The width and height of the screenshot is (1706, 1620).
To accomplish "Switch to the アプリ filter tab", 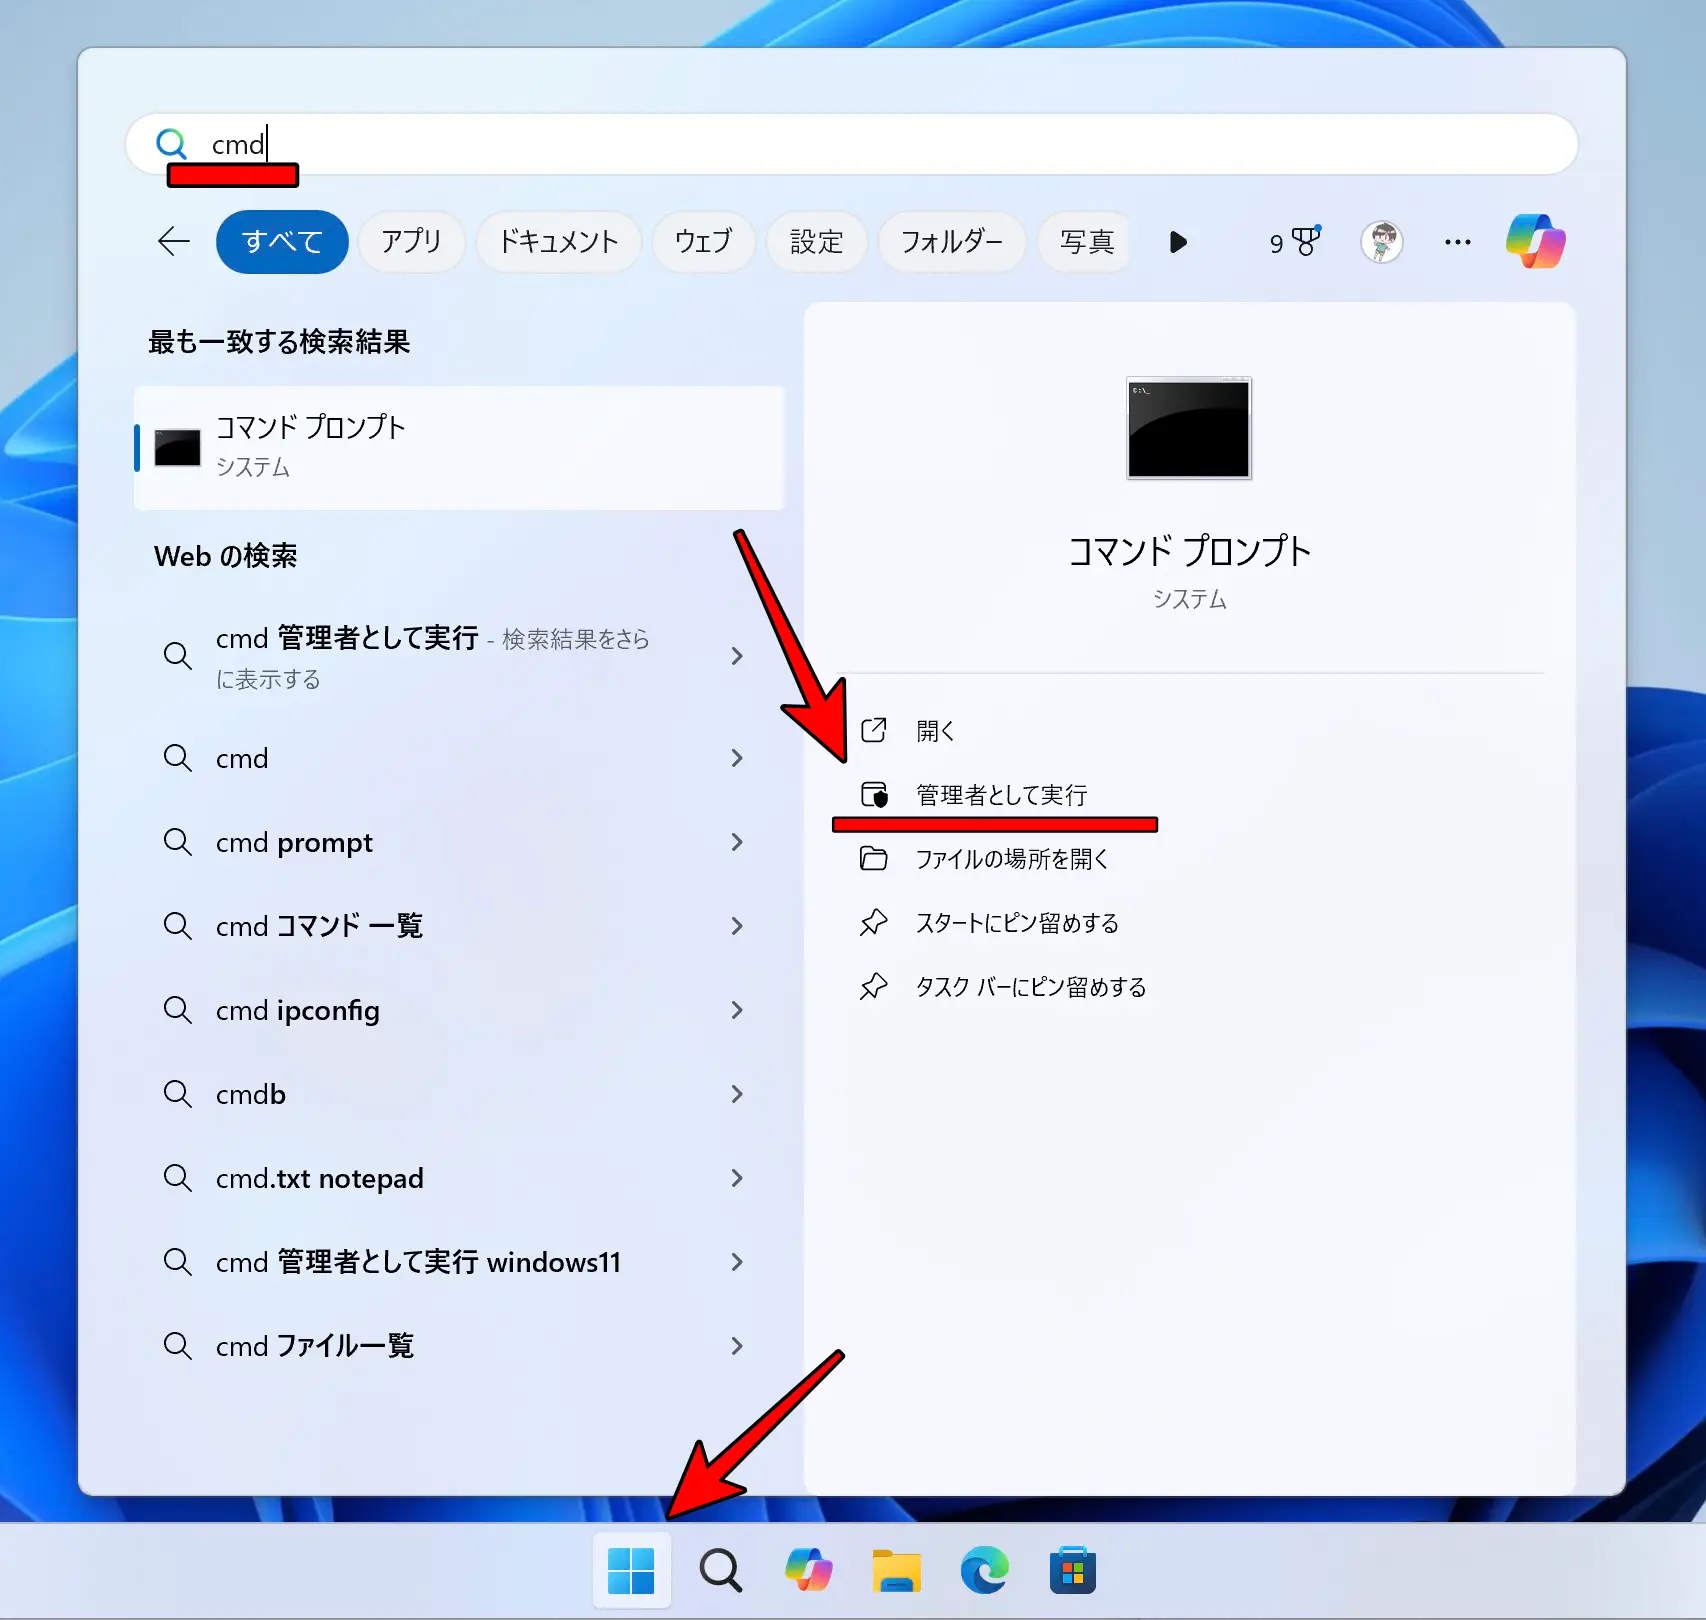I will [x=411, y=241].
